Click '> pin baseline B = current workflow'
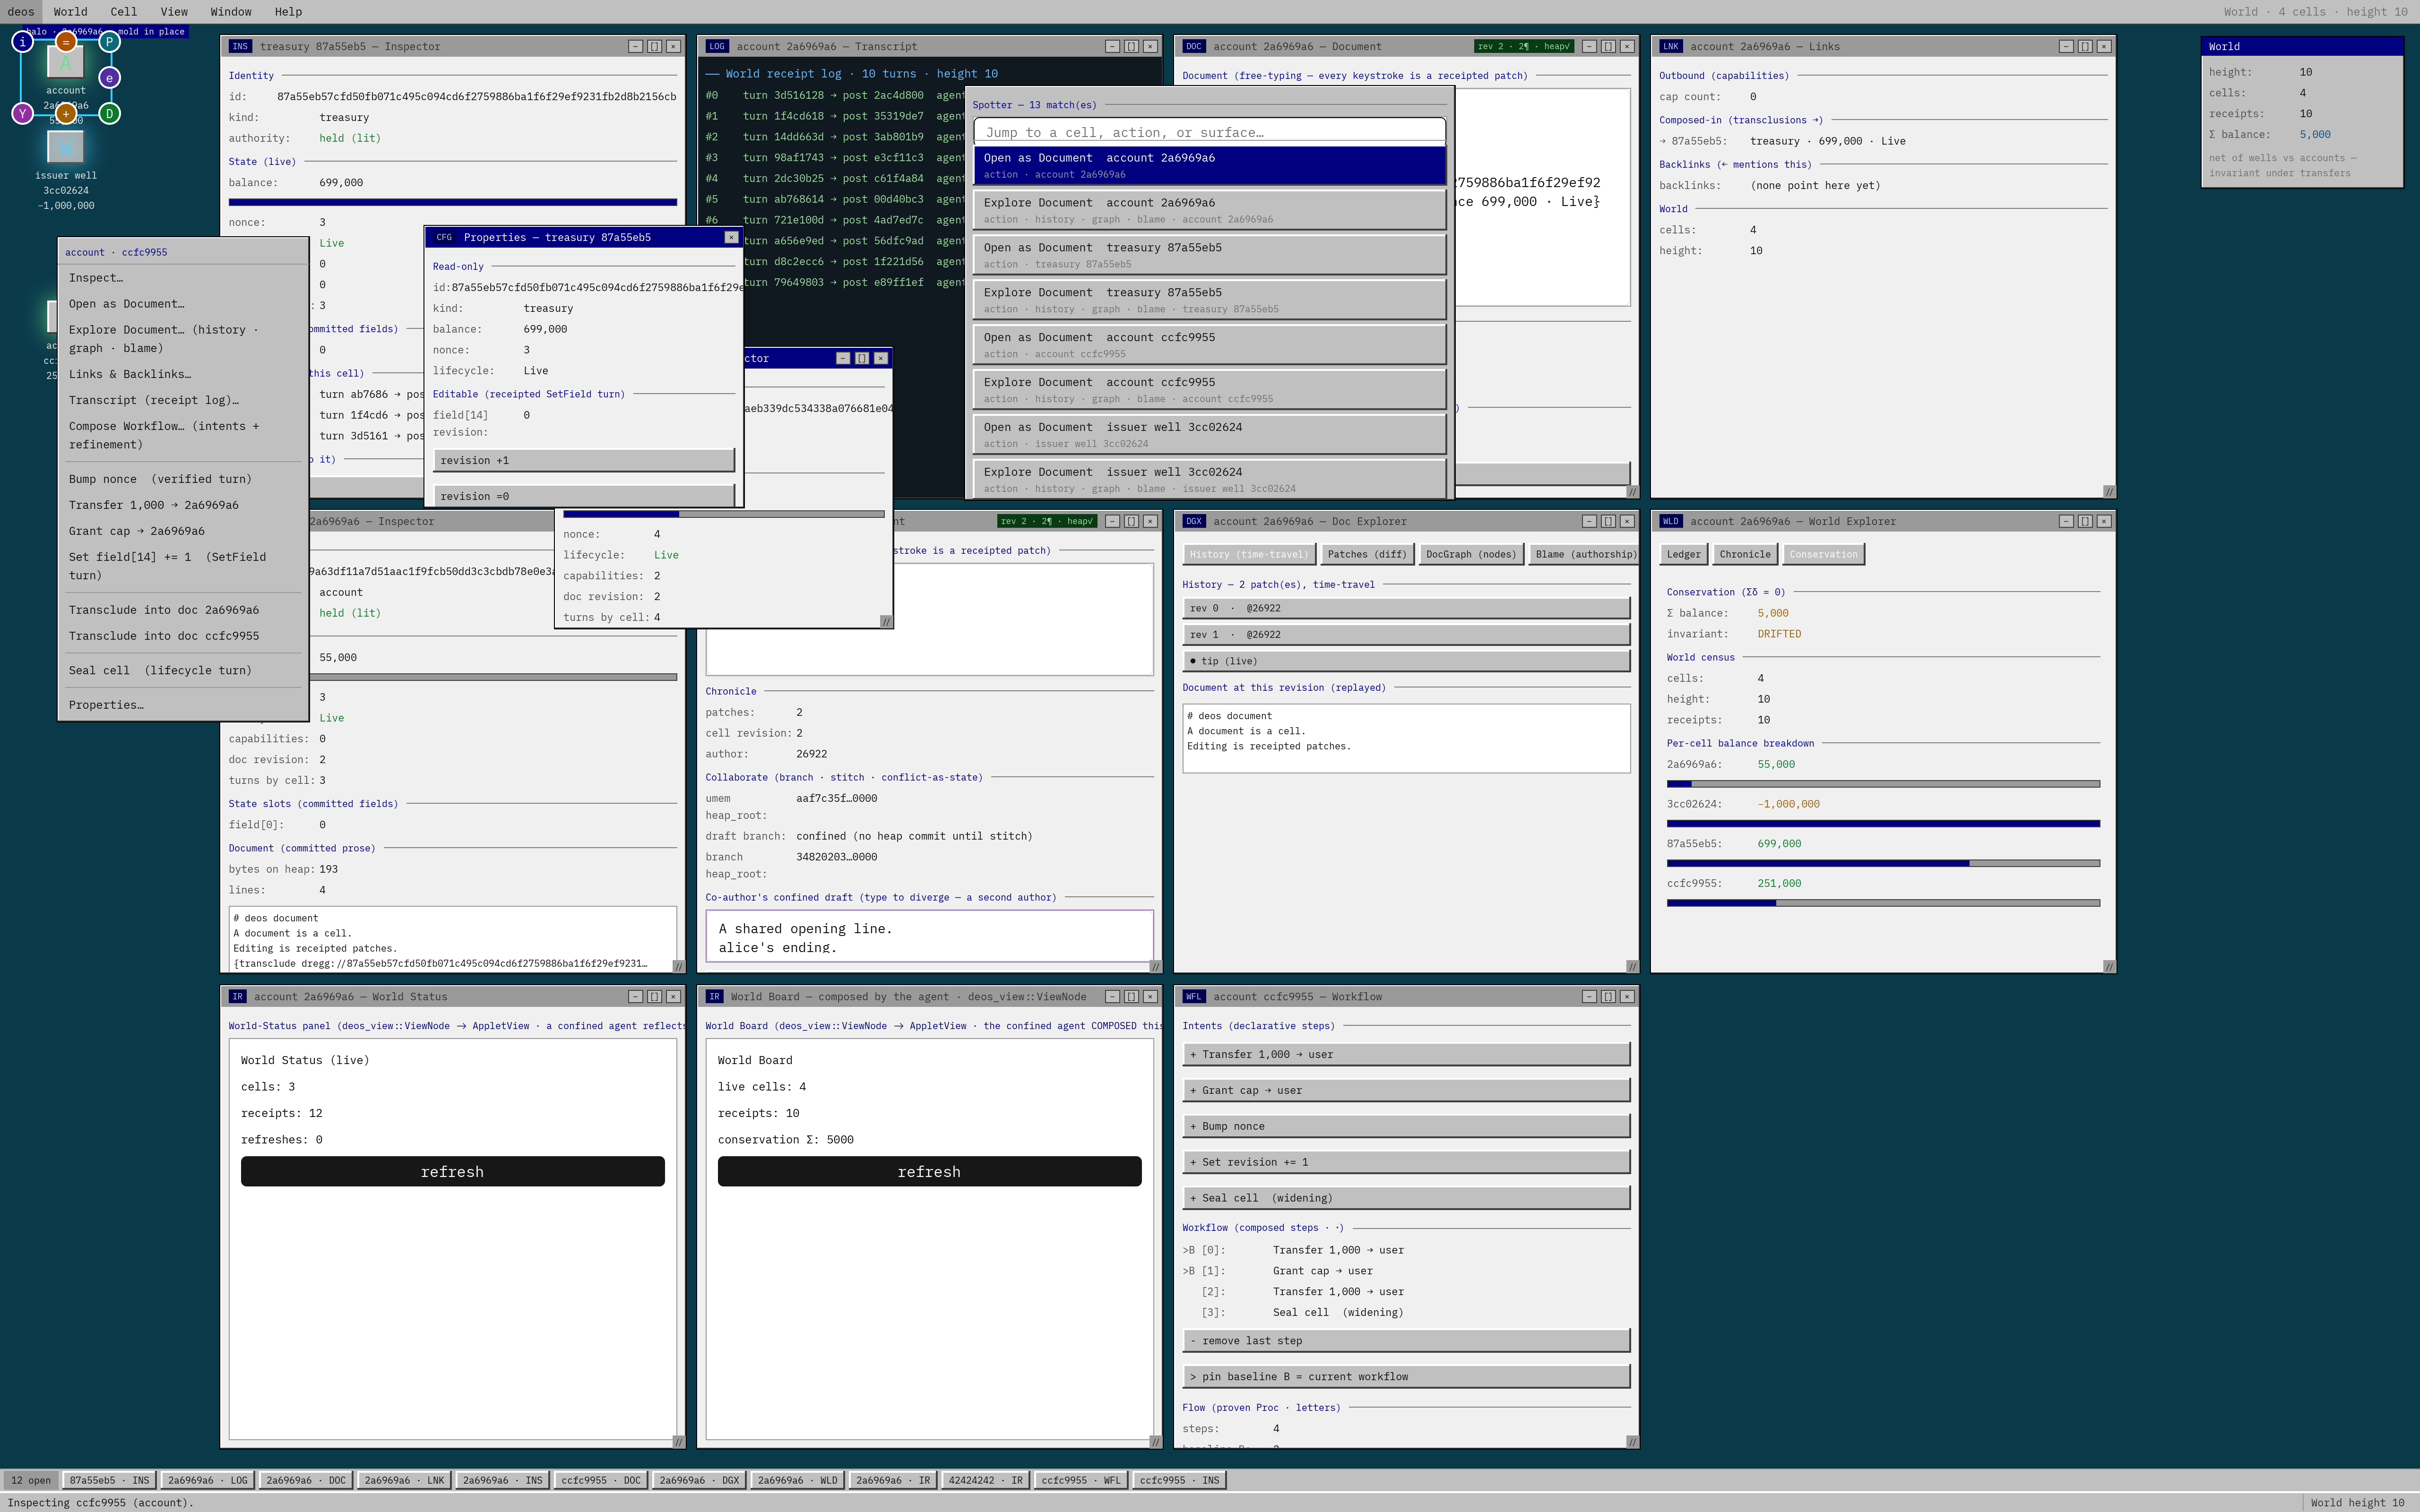The image size is (2420, 1512). click(1406, 1377)
